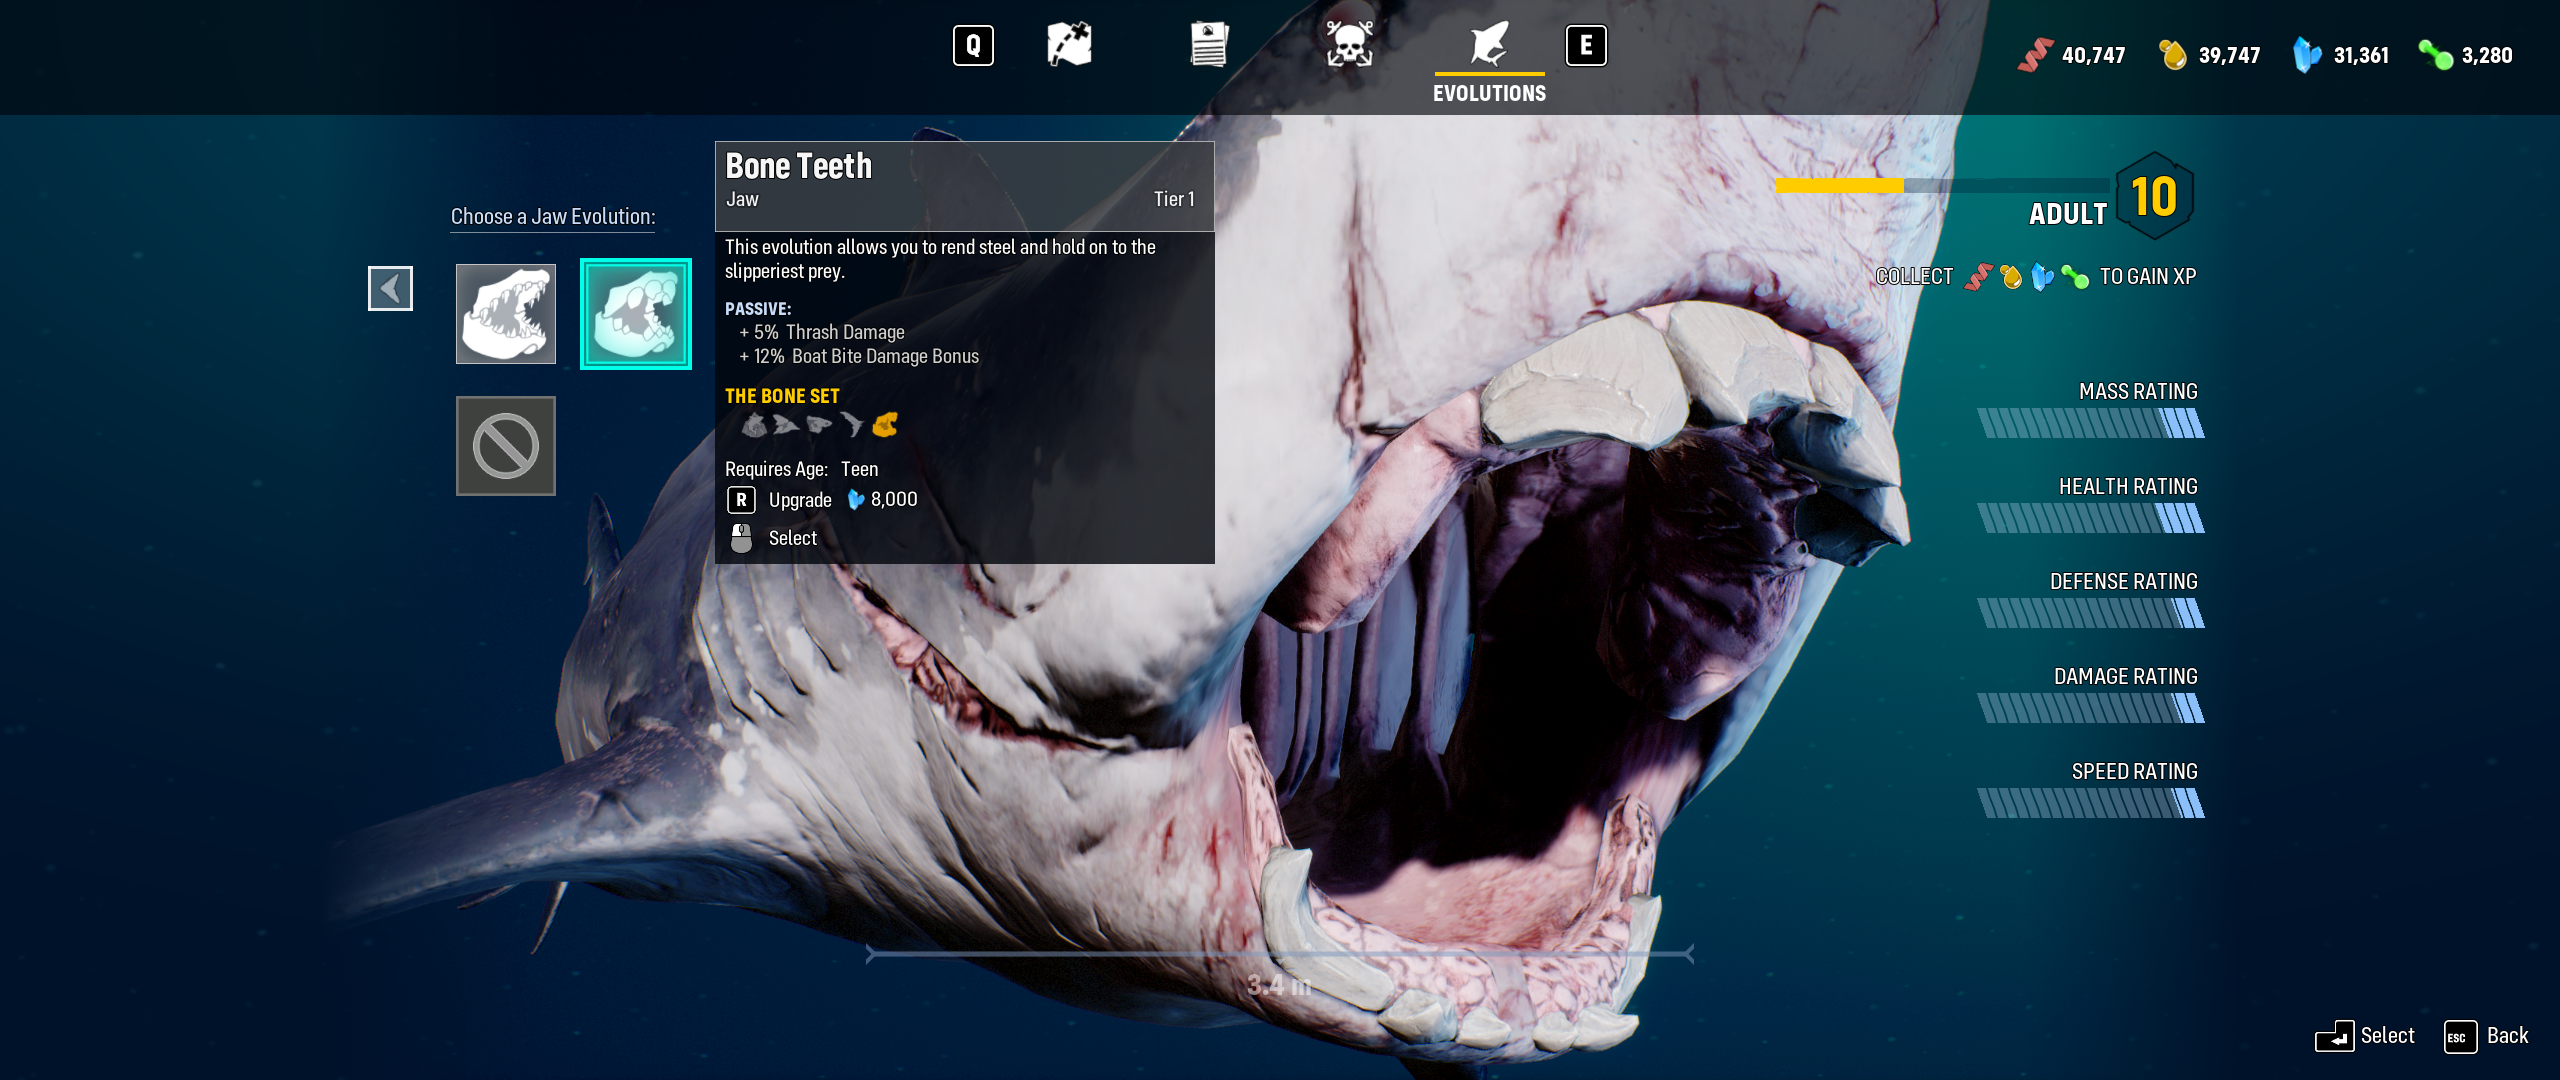The width and height of the screenshot is (2560, 1080).
Task: Click the red protein icon in Collect row
Action: pyautogui.click(x=1978, y=277)
